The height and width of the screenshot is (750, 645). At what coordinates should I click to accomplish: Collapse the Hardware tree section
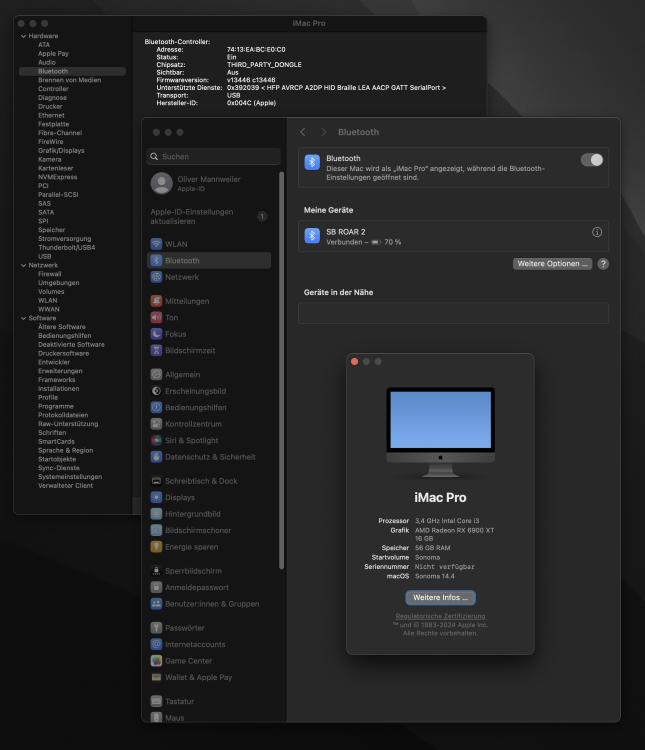23,36
